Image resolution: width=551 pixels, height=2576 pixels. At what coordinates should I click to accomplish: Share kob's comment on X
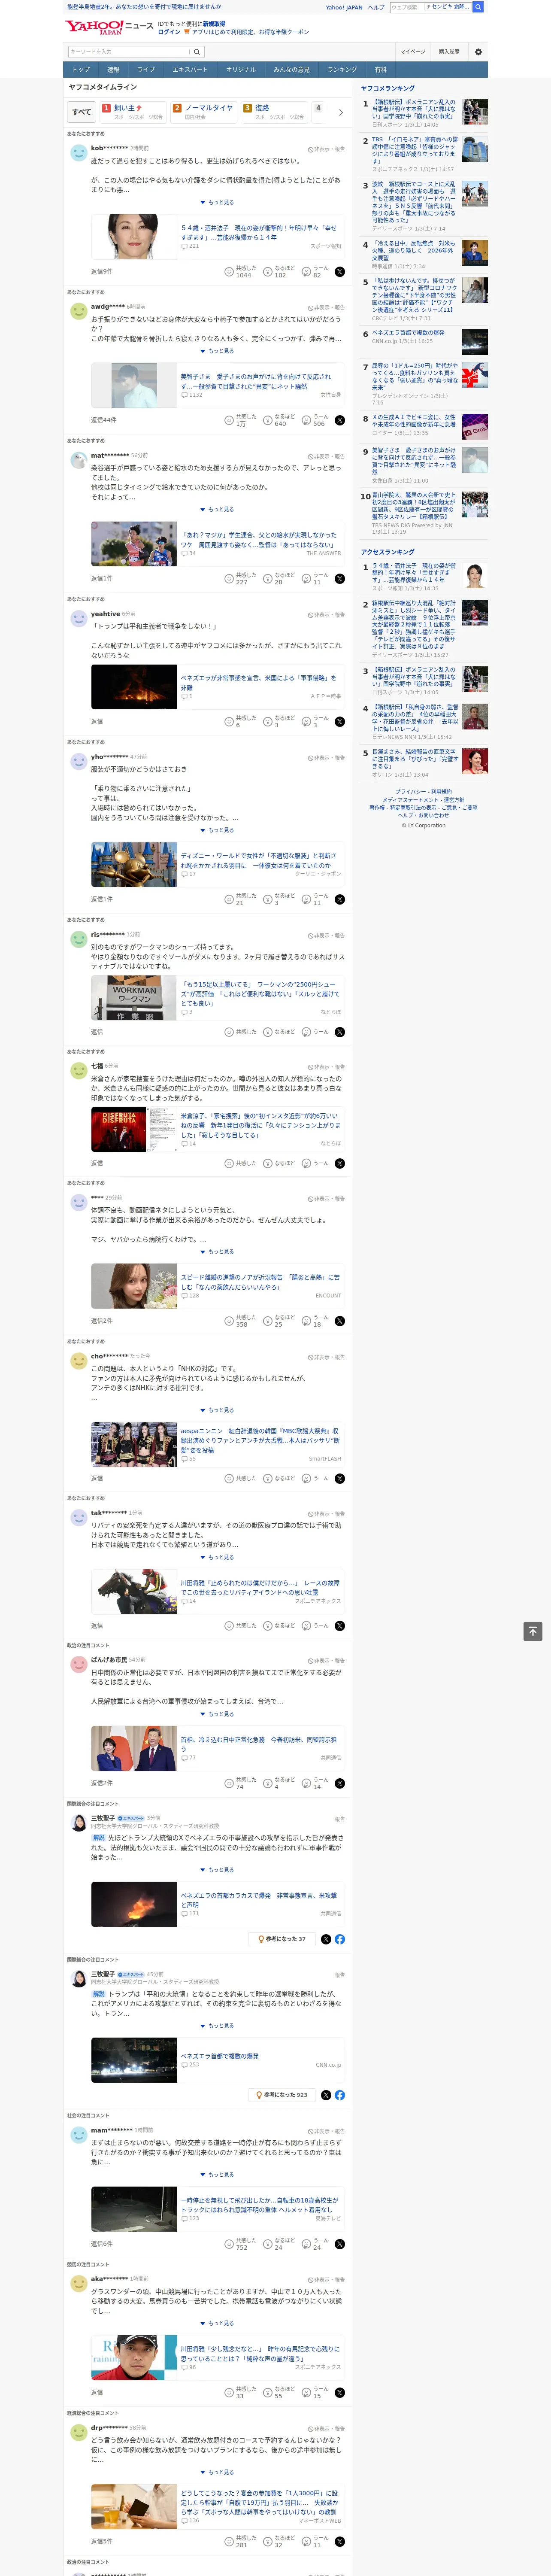(340, 272)
